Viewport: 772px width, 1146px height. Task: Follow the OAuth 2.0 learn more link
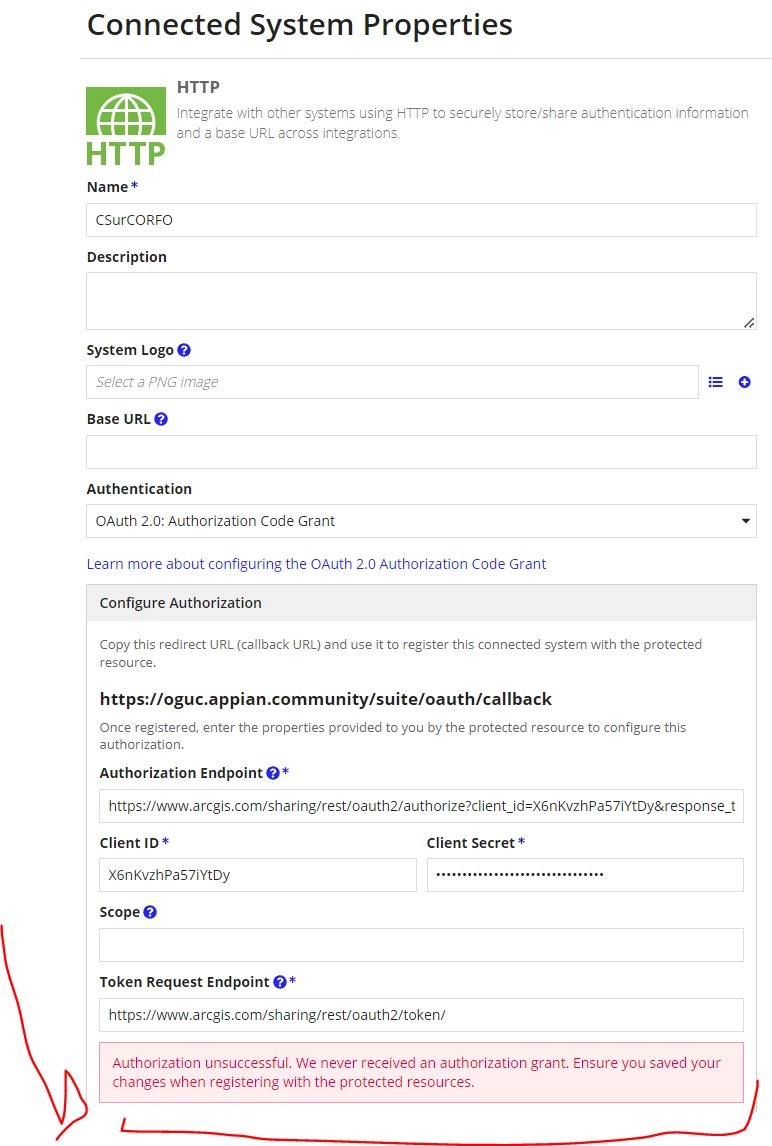(316, 563)
